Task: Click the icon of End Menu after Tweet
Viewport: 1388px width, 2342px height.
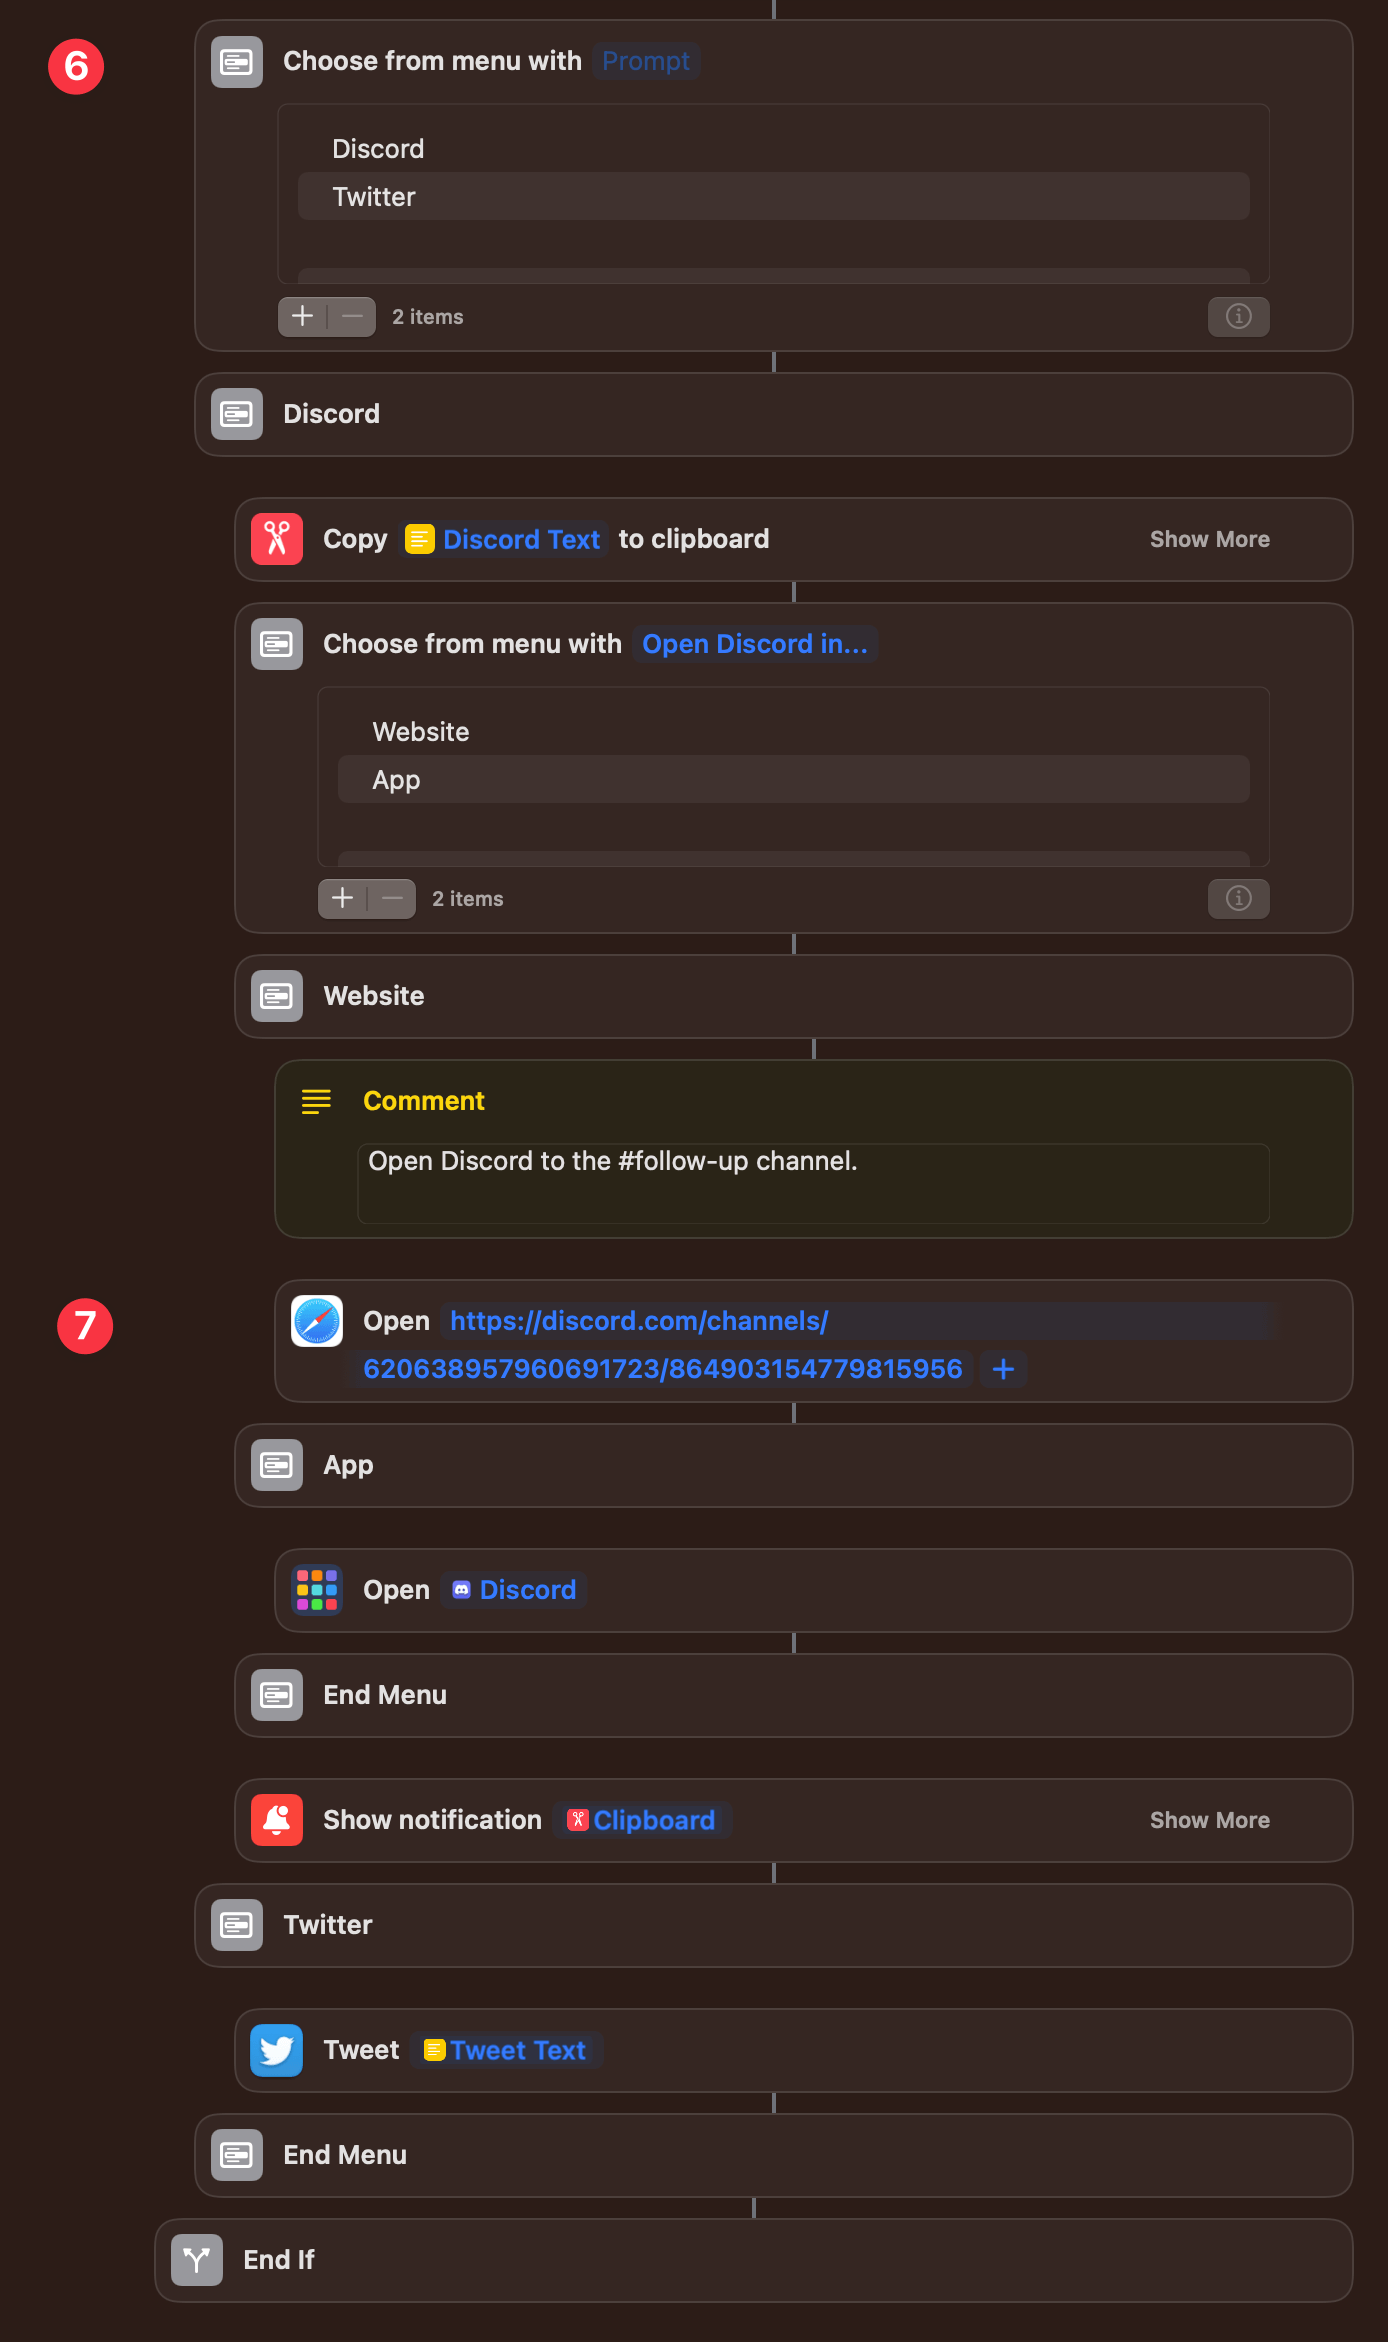Action: point(237,2155)
